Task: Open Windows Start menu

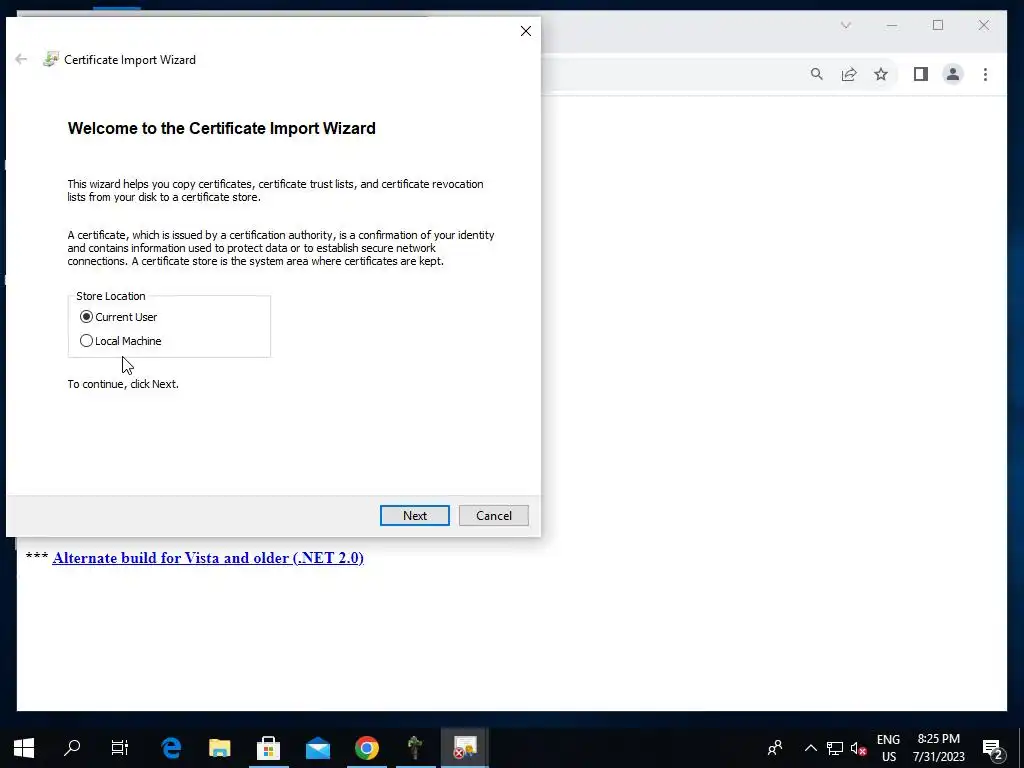Action: tap(24, 748)
